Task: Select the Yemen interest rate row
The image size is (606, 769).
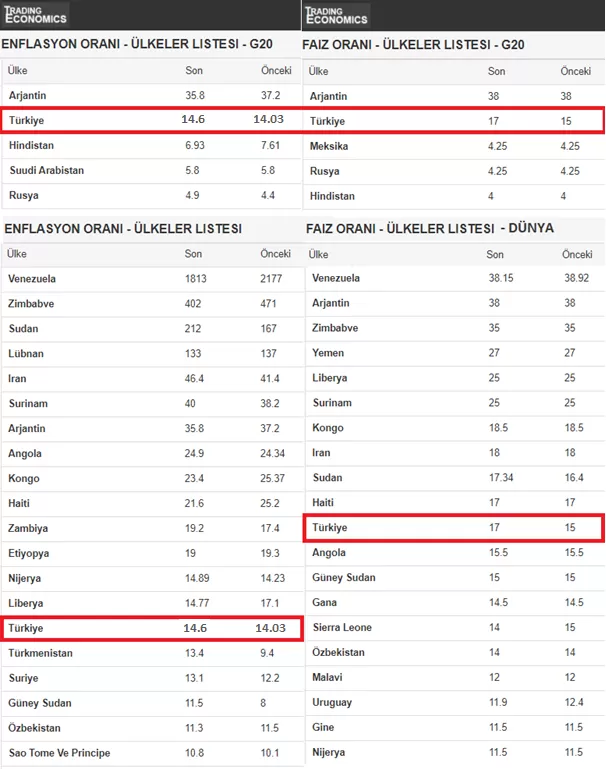Action: [328, 353]
